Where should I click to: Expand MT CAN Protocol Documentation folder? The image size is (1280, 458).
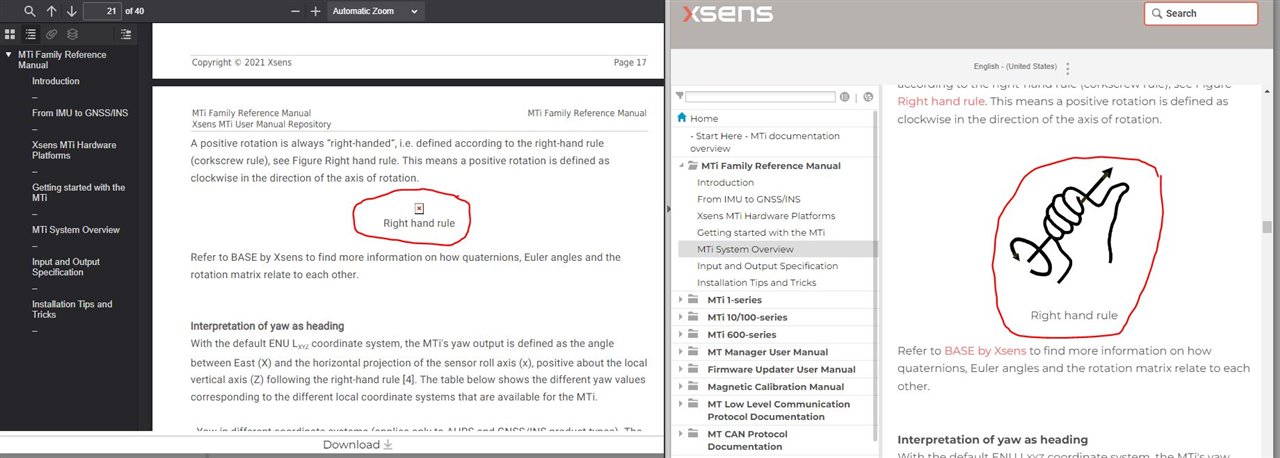(681, 434)
